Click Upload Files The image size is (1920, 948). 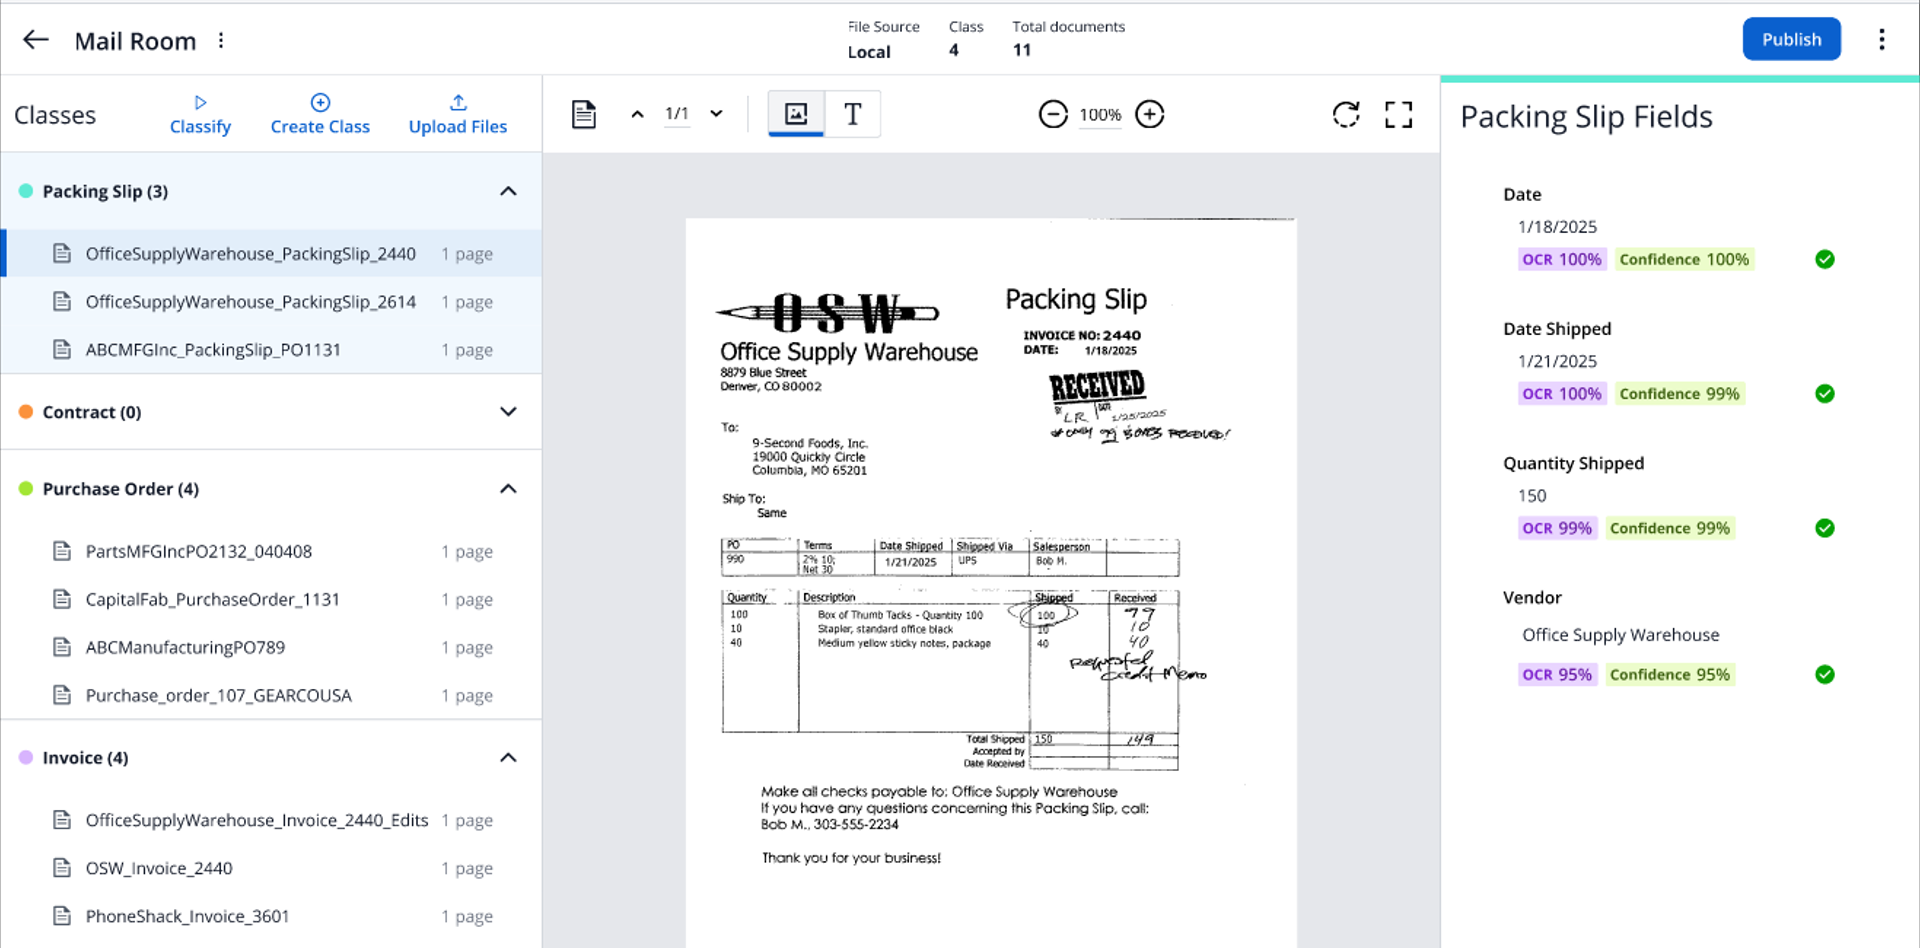pyautogui.click(x=457, y=114)
